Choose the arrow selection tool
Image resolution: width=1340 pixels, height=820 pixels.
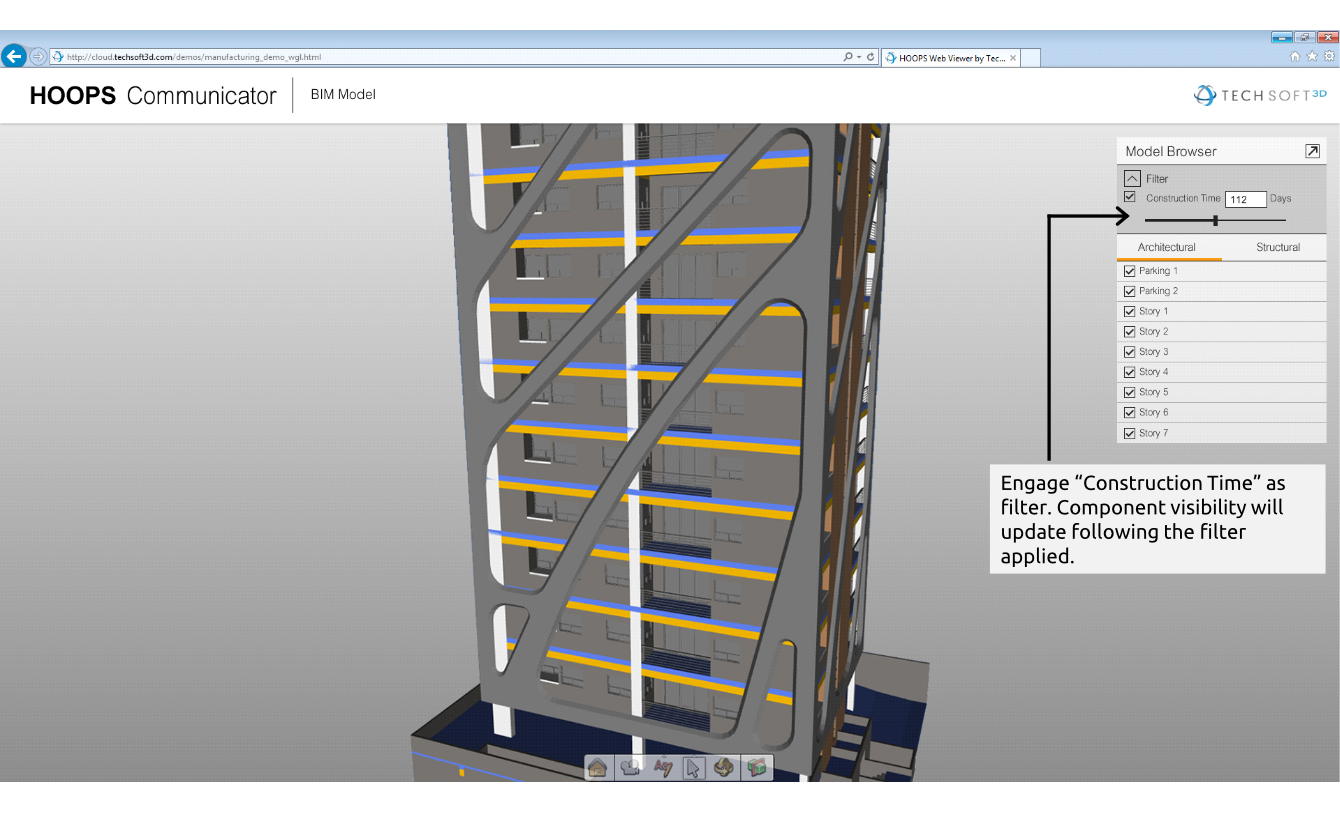click(692, 768)
